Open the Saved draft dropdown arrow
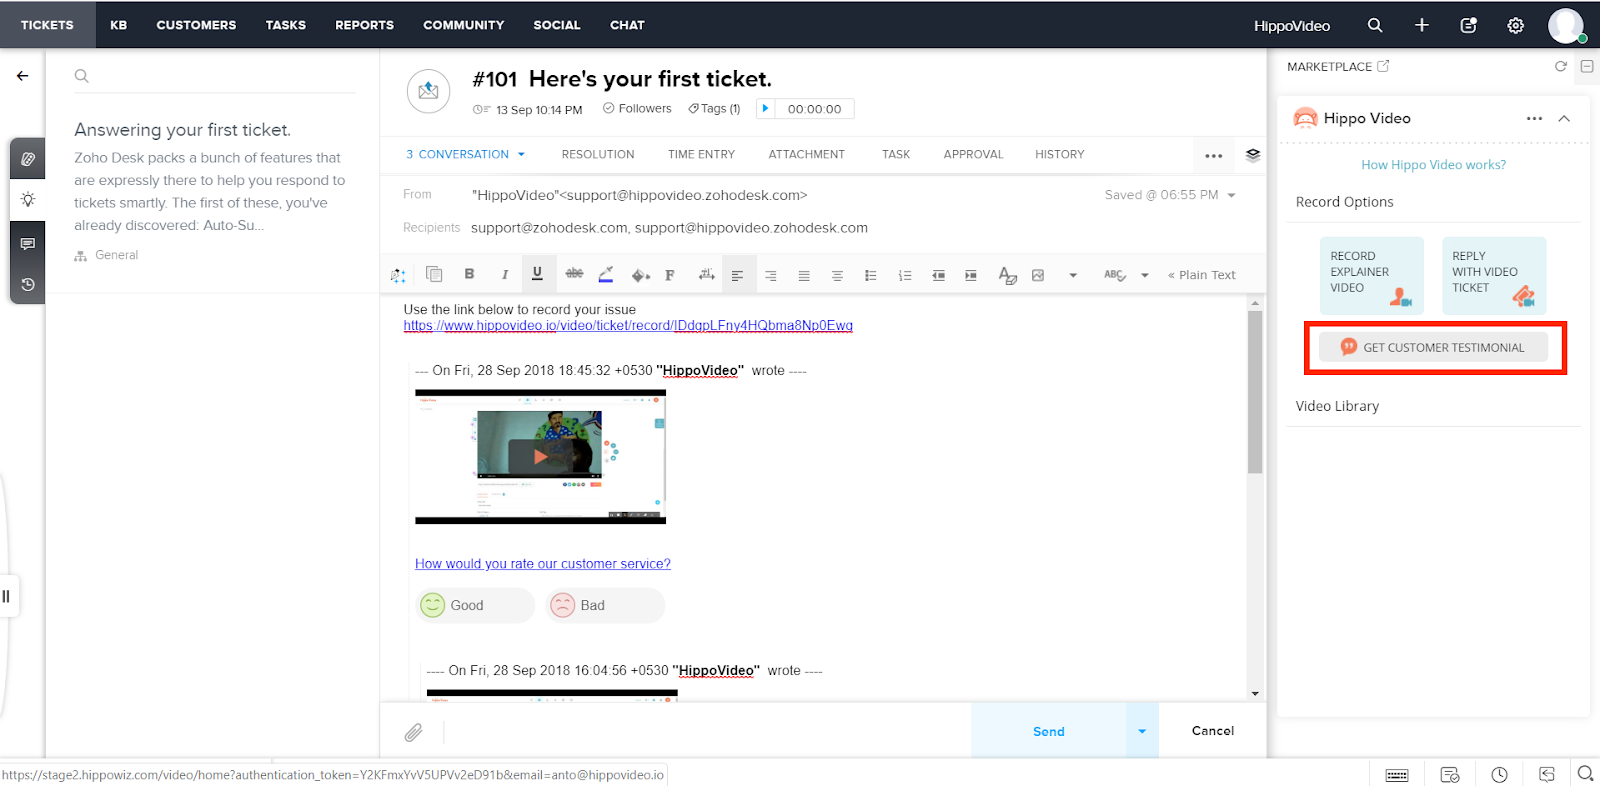The image size is (1600, 786). 1231,195
